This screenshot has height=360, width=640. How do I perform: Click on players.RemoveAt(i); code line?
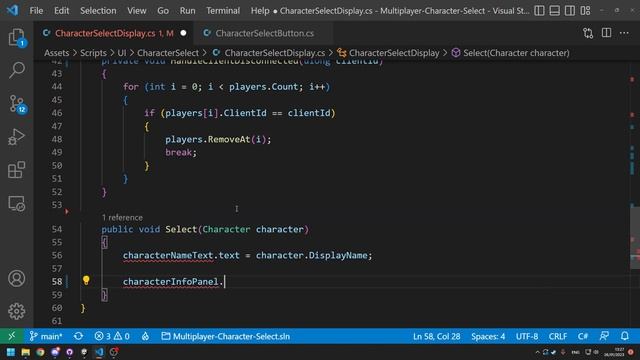pyautogui.click(x=218, y=139)
